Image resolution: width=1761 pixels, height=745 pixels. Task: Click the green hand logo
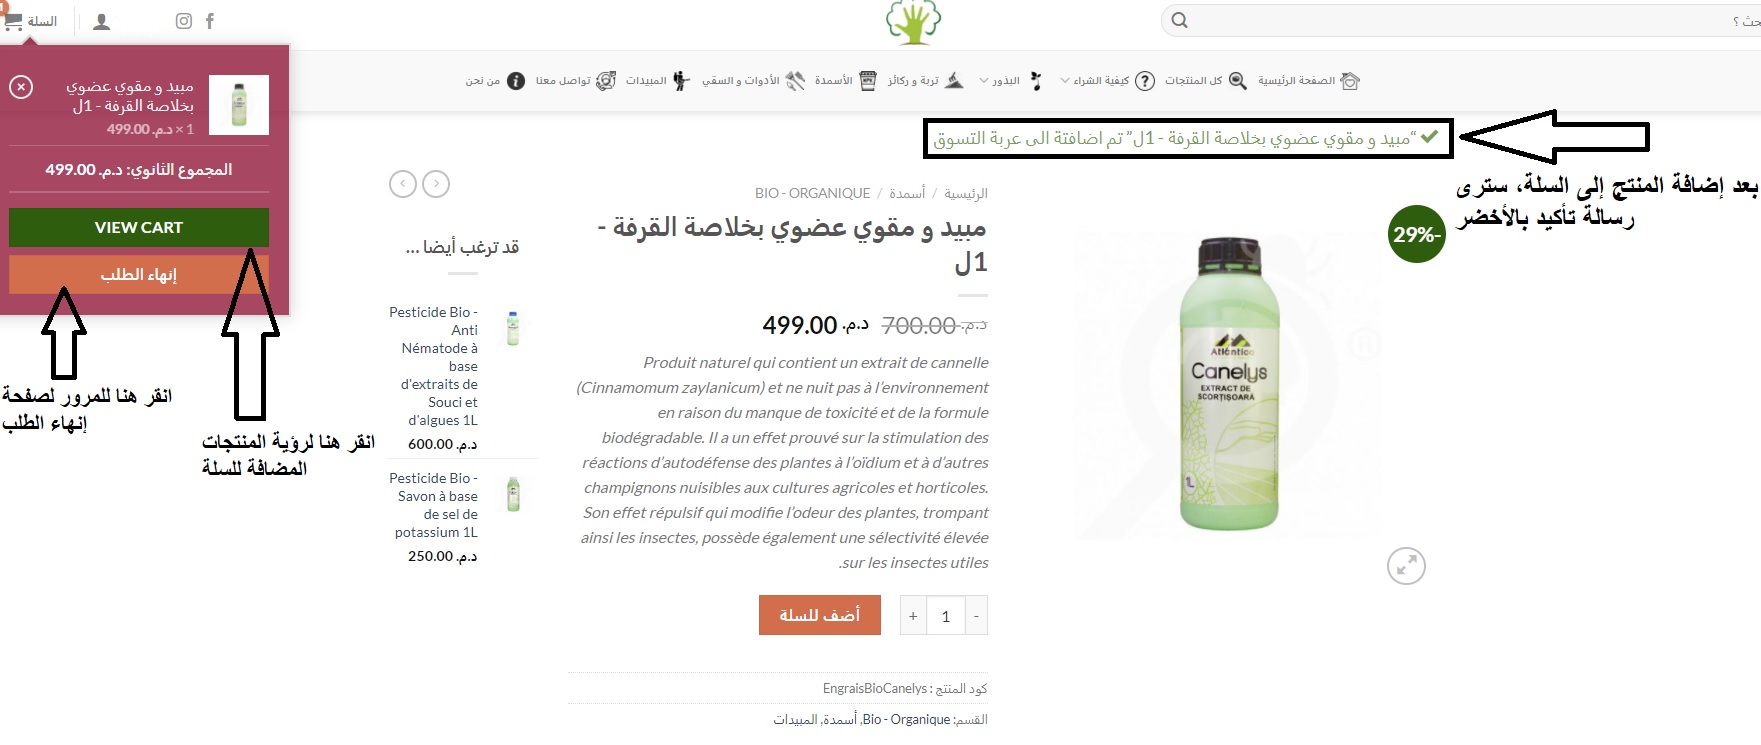[914, 22]
